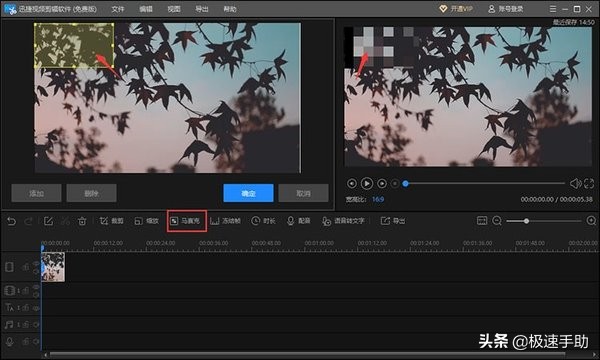Open the 语音转文字 speech-to-text tool
The height and width of the screenshot is (360, 600).
pyautogui.click(x=343, y=221)
